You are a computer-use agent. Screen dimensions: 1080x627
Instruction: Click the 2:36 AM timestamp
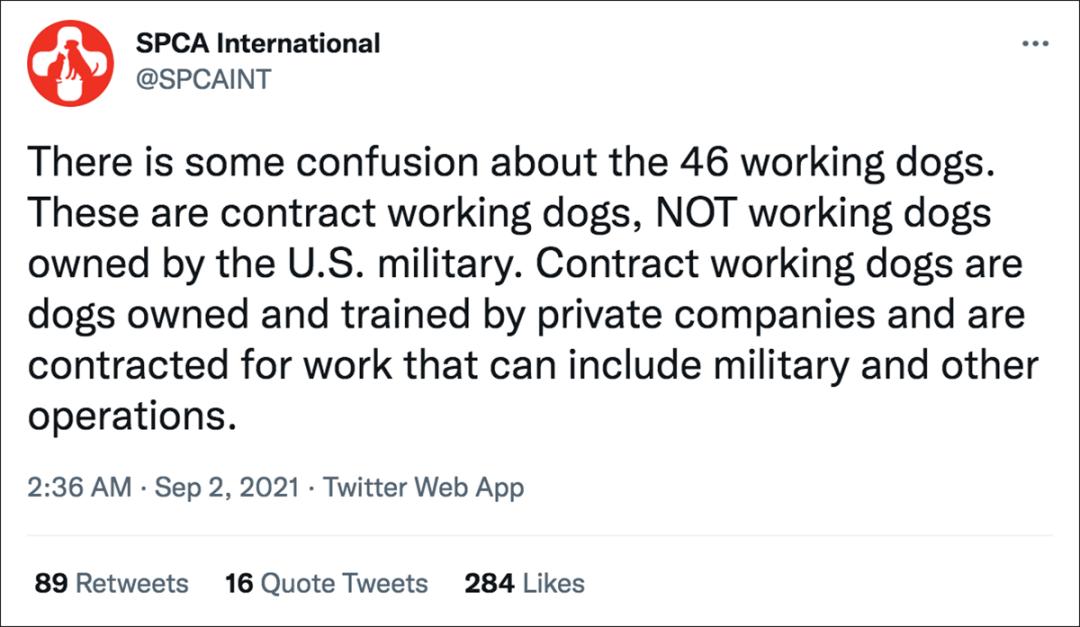pyautogui.click(x=79, y=488)
